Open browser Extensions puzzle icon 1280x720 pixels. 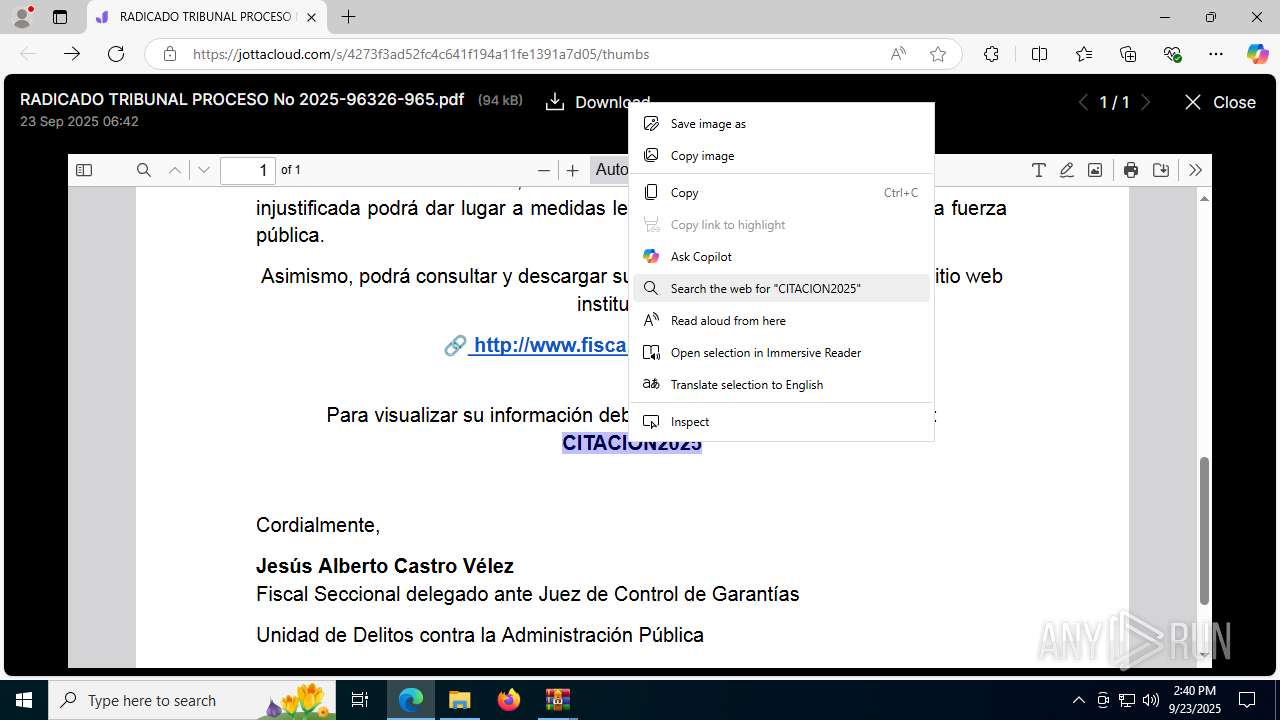point(991,54)
